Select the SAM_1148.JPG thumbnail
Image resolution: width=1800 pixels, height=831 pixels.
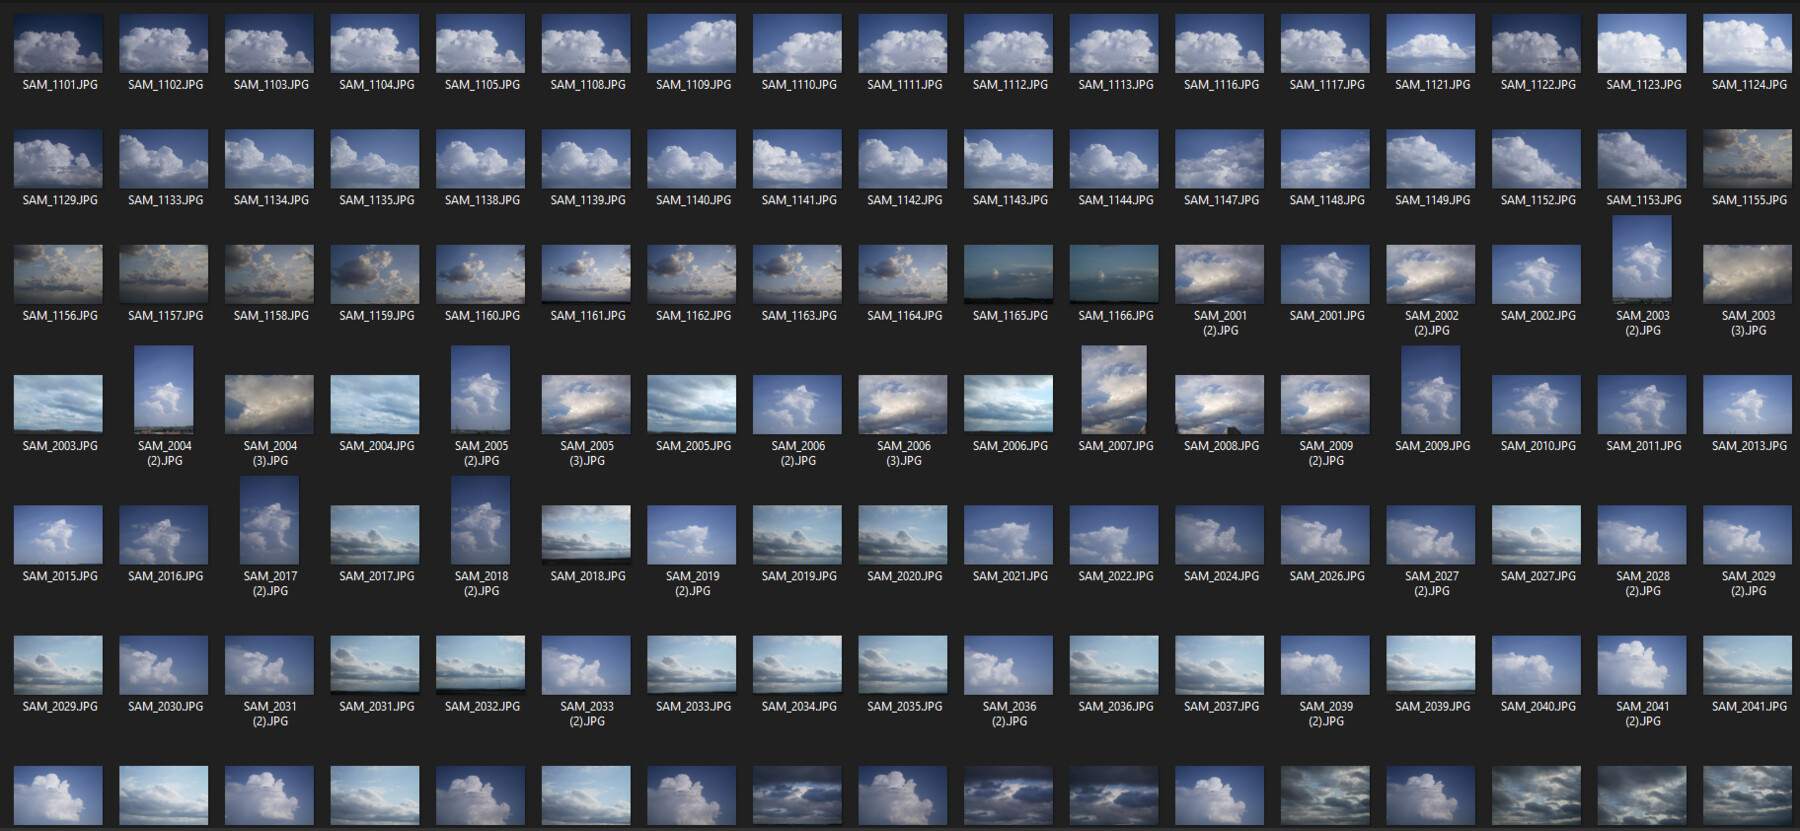click(1325, 159)
